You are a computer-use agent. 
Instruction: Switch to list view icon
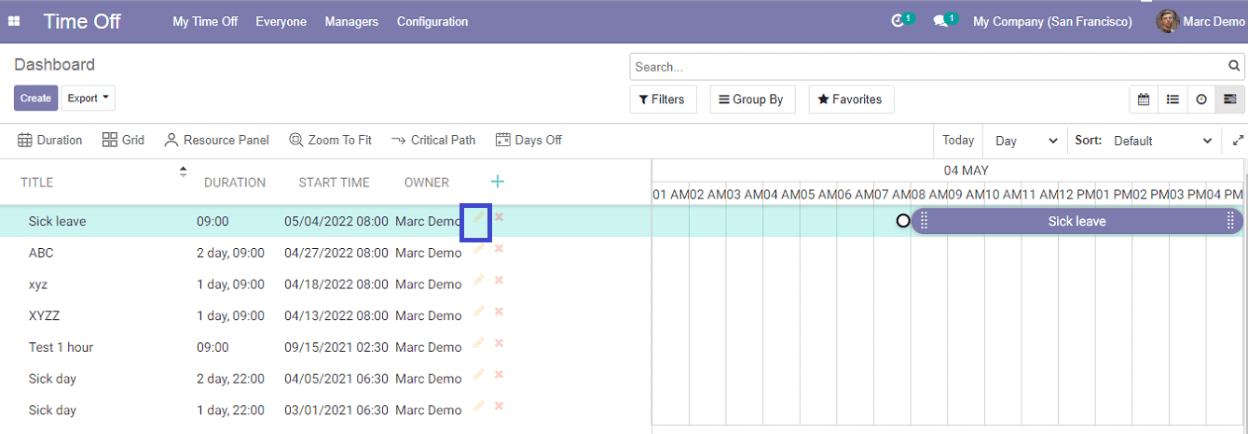1172,99
